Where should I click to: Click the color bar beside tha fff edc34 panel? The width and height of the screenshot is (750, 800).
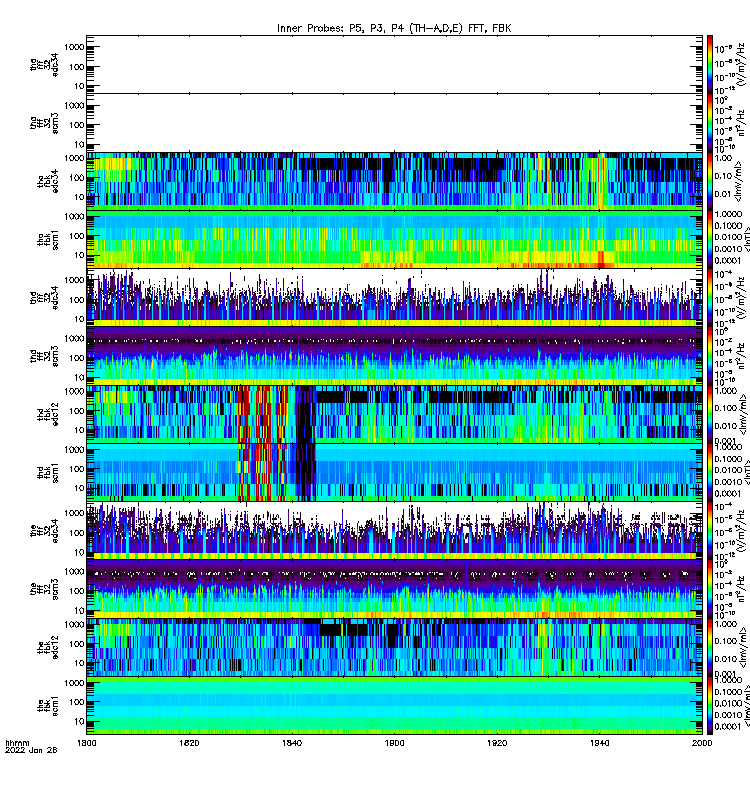[x=710, y=65]
